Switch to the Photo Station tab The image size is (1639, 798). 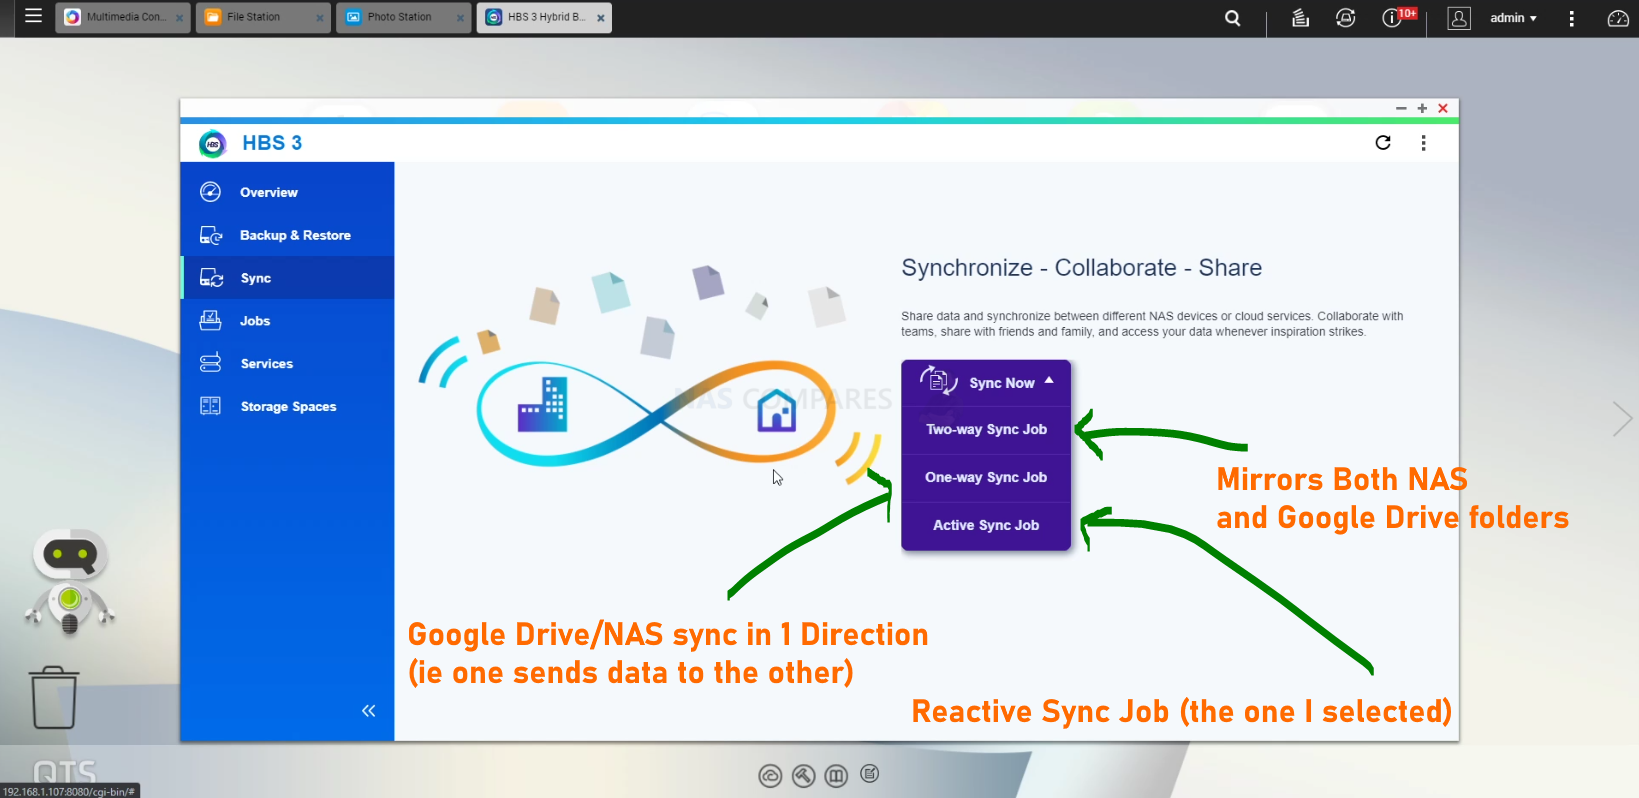(x=402, y=17)
